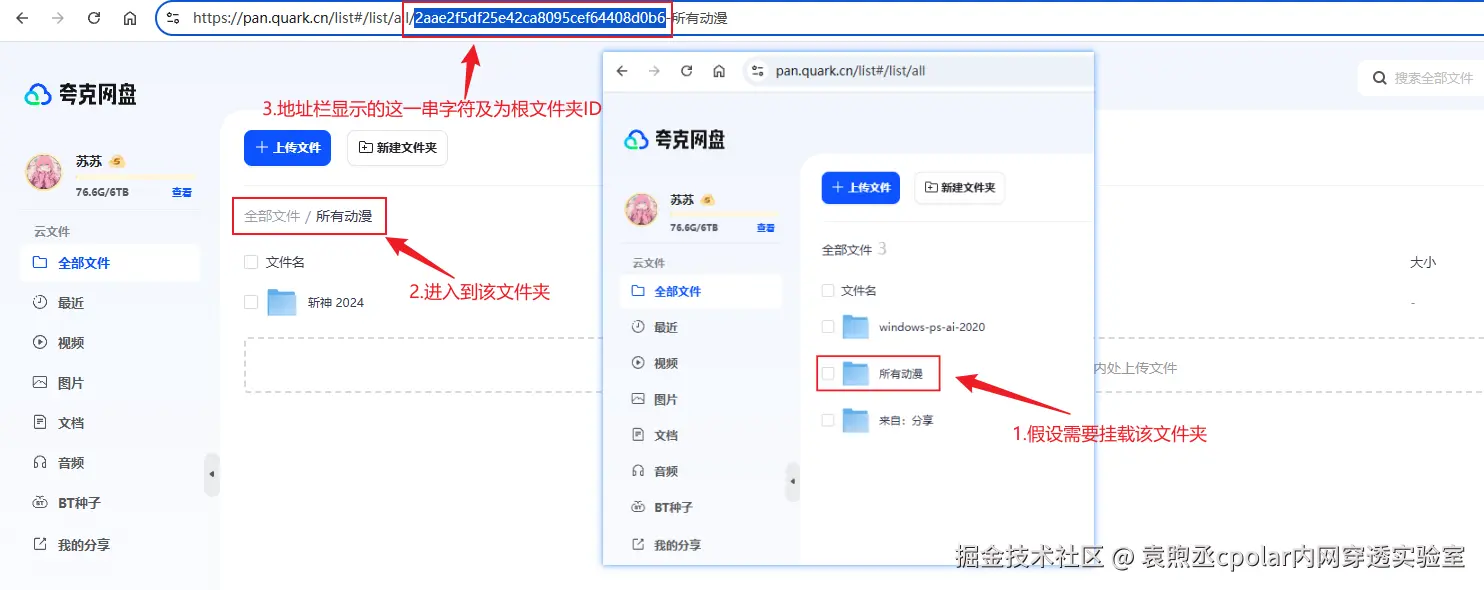Click the back arrow in the outer browser

(22, 18)
